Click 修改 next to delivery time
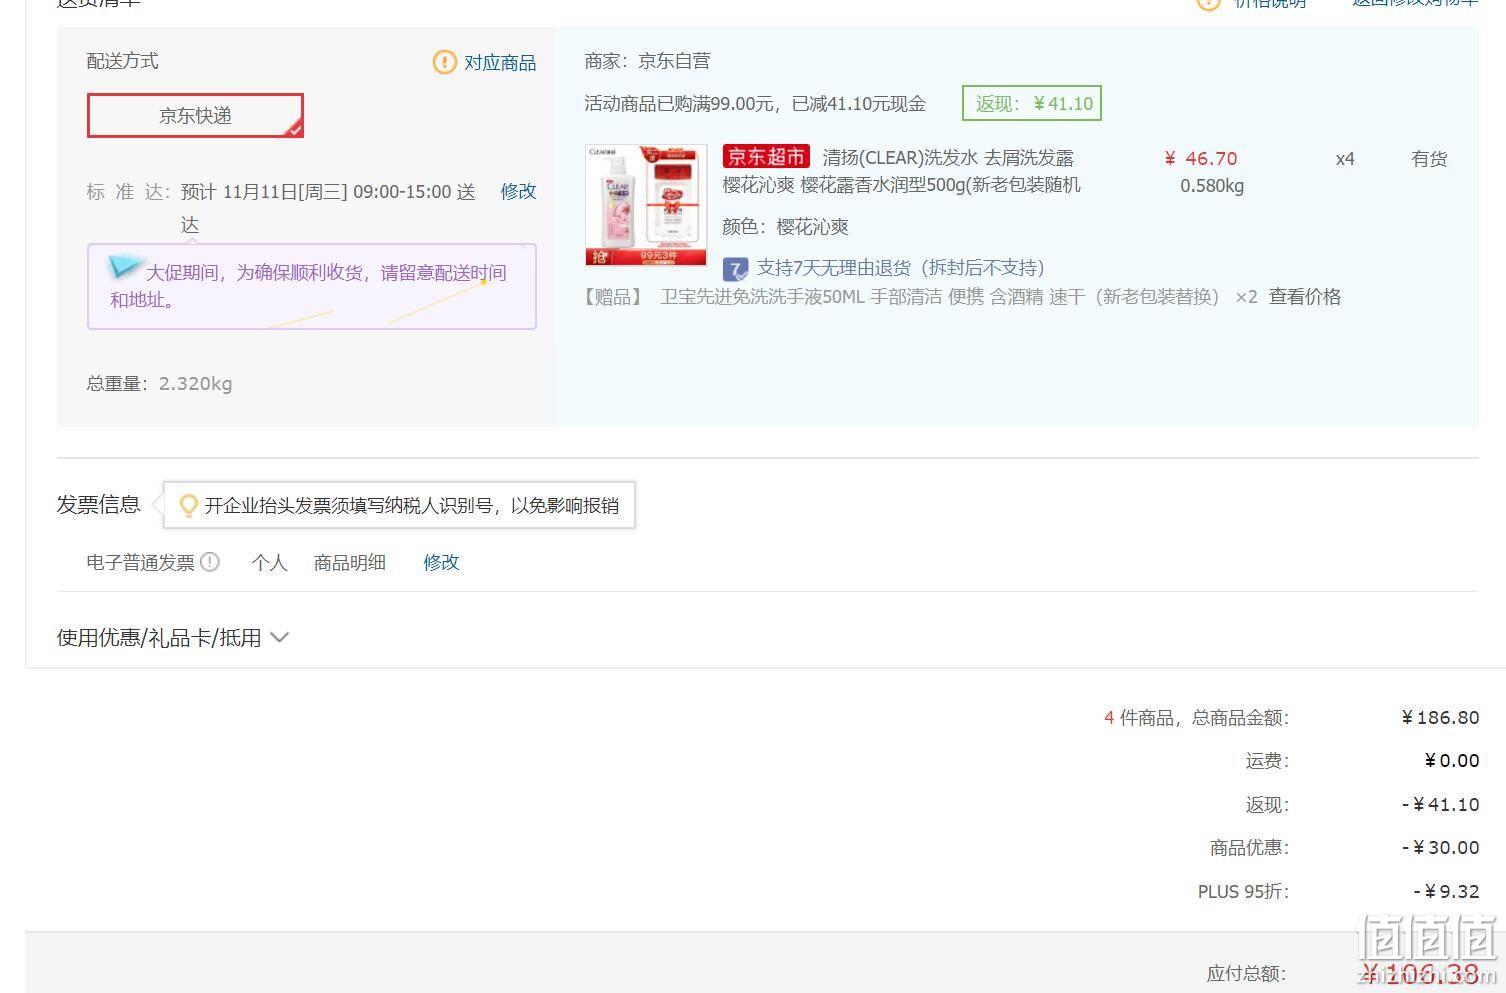Viewport: 1506px width, 993px height. 518,191
